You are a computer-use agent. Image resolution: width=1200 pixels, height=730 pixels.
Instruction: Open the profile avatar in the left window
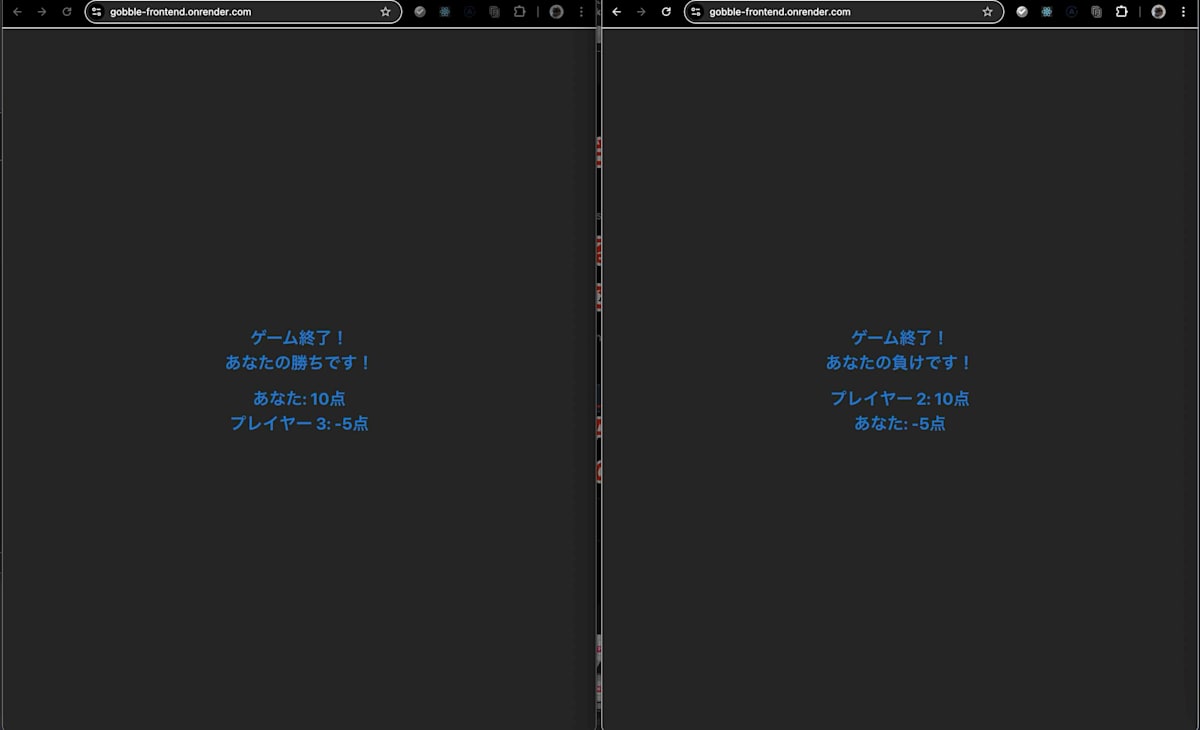557,12
